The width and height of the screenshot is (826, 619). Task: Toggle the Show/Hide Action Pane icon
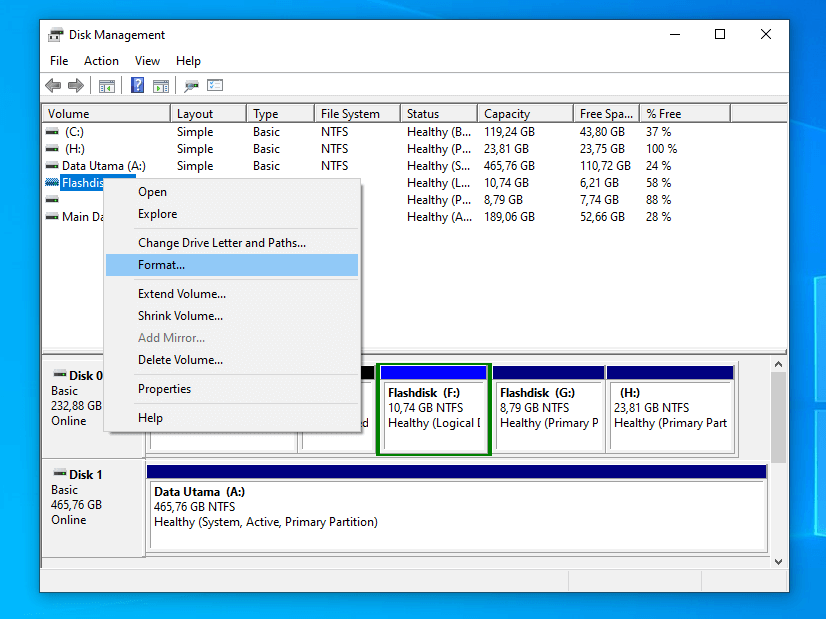[x=161, y=85]
